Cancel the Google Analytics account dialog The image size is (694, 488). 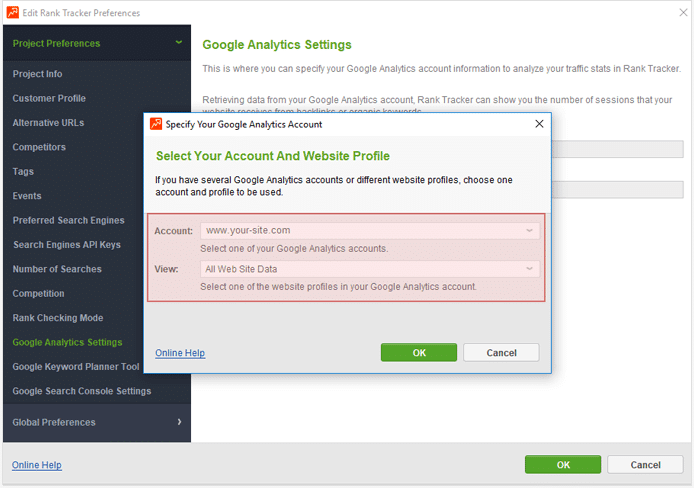click(x=501, y=353)
